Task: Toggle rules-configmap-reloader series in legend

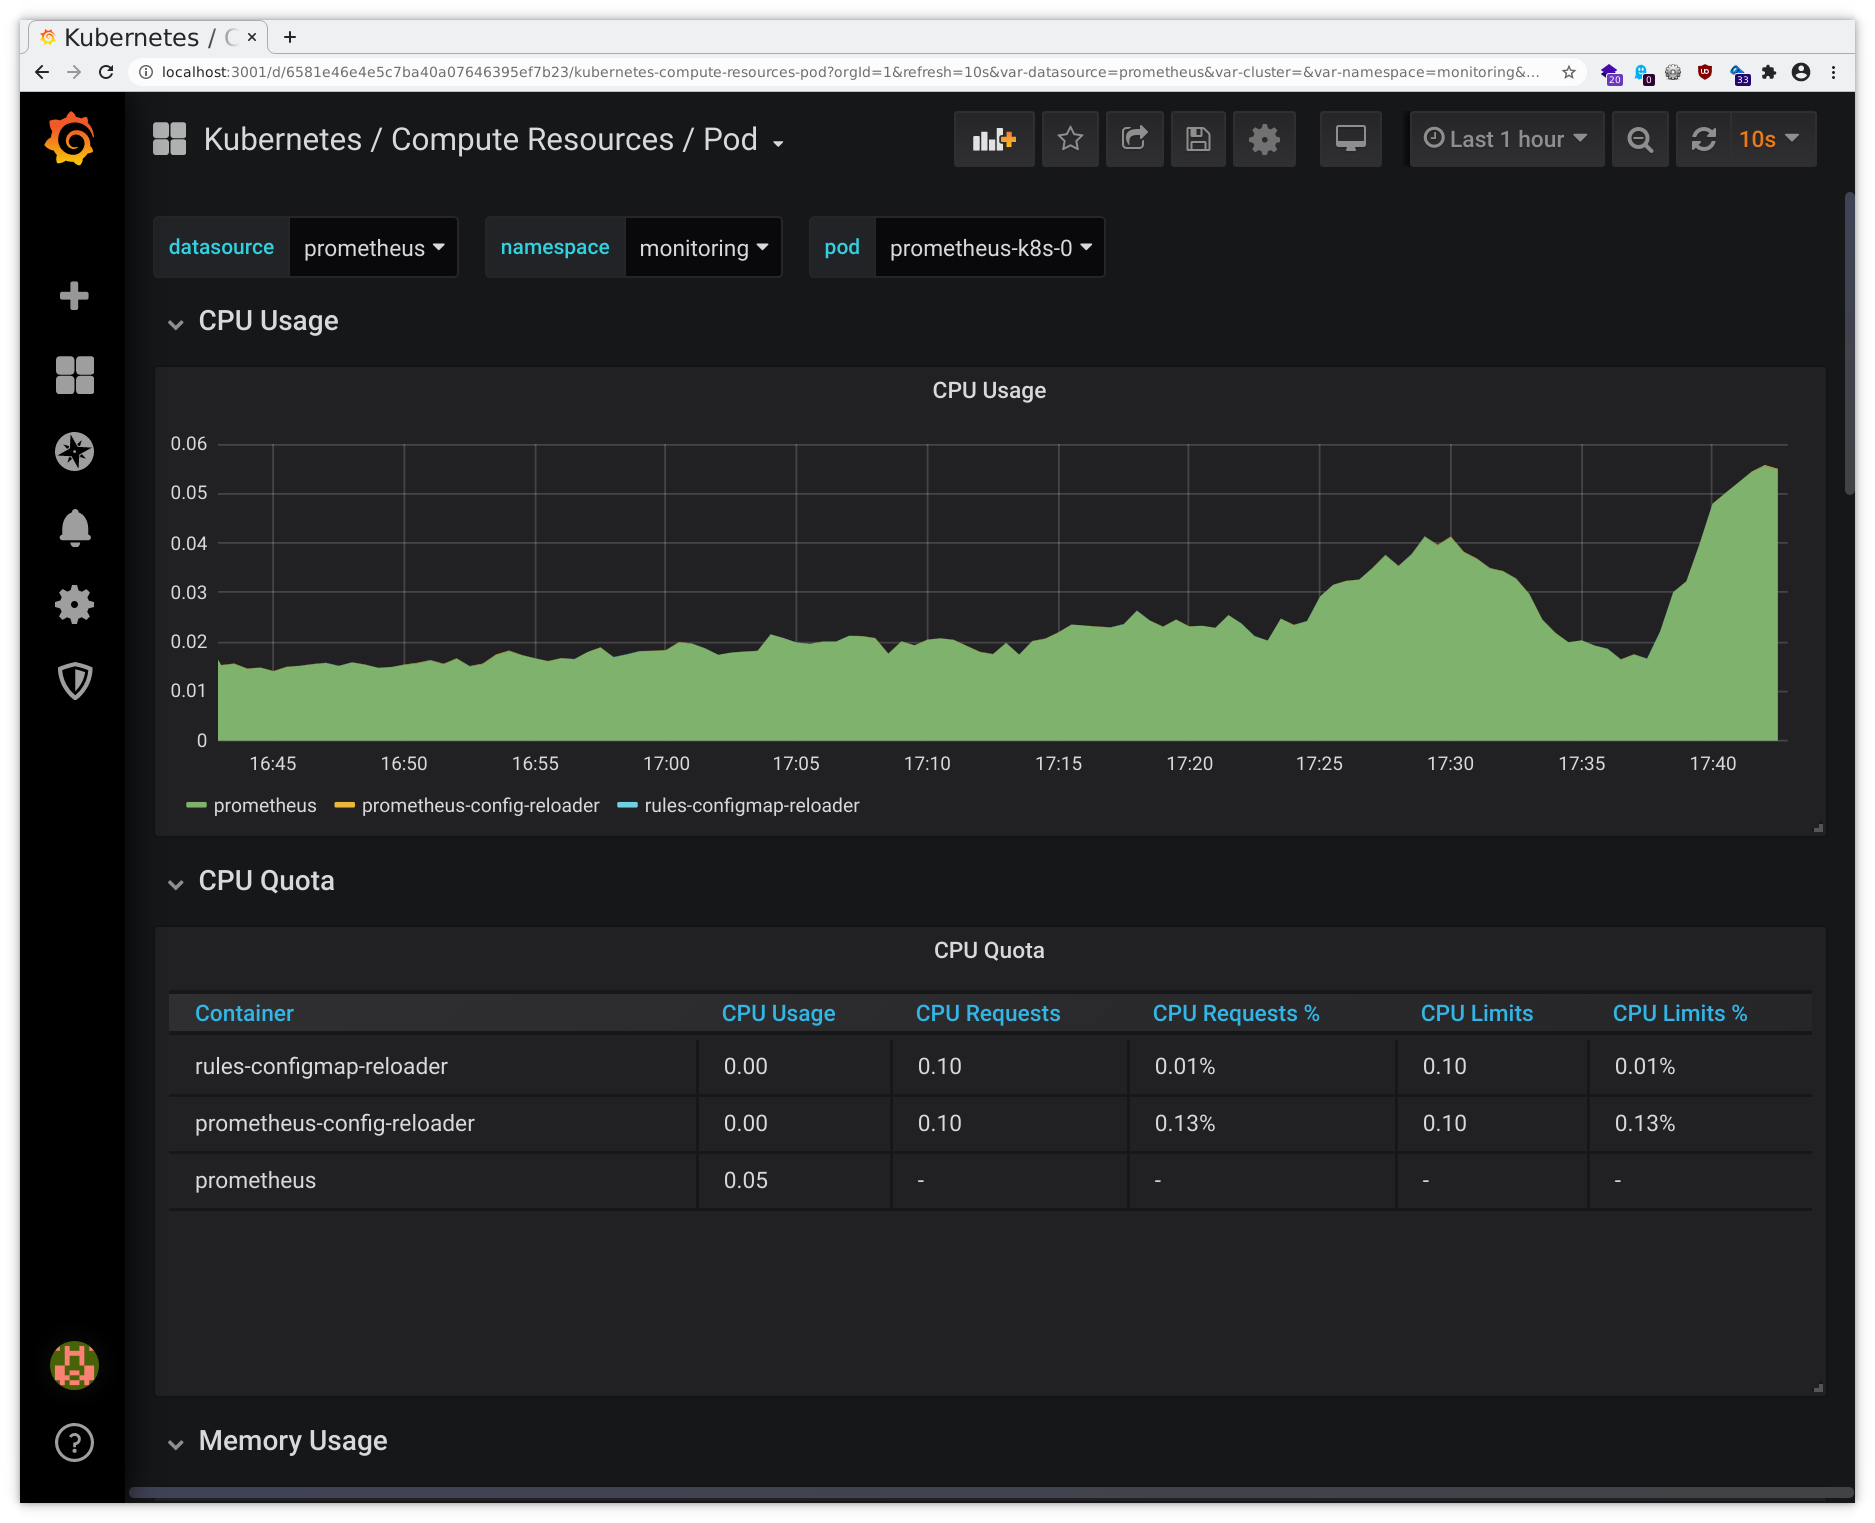Action: click(x=751, y=806)
